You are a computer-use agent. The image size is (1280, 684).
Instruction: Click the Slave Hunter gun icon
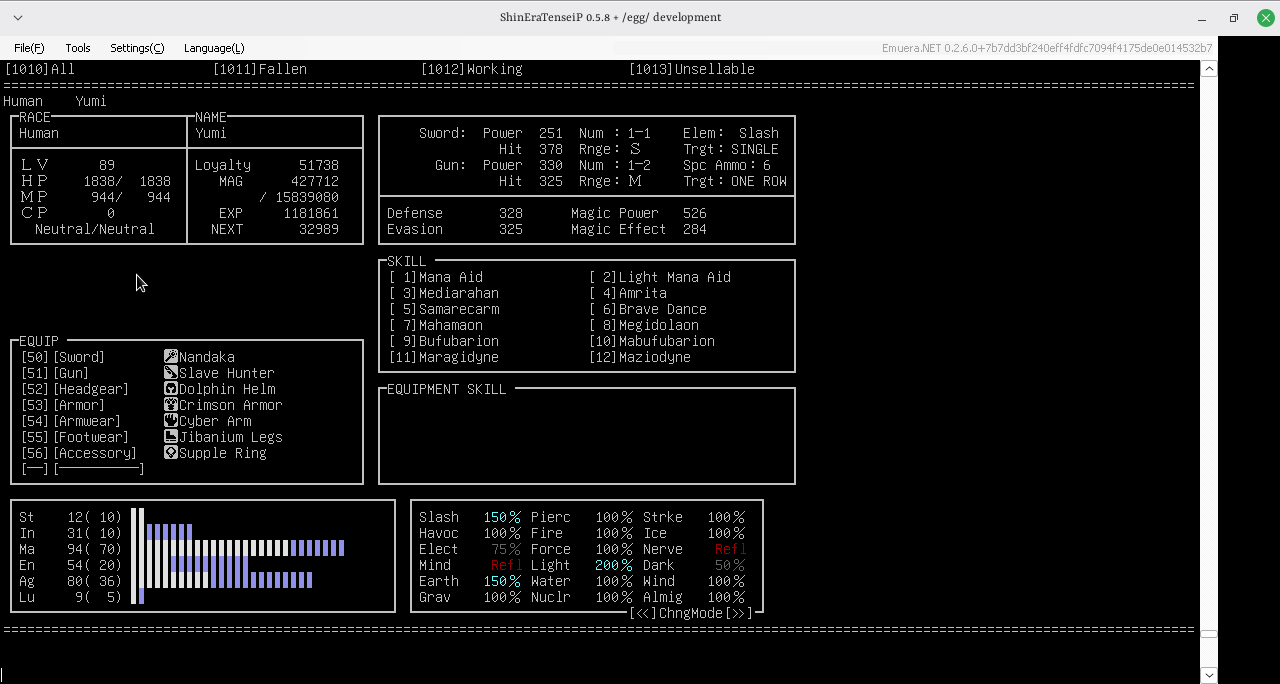click(171, 373)
